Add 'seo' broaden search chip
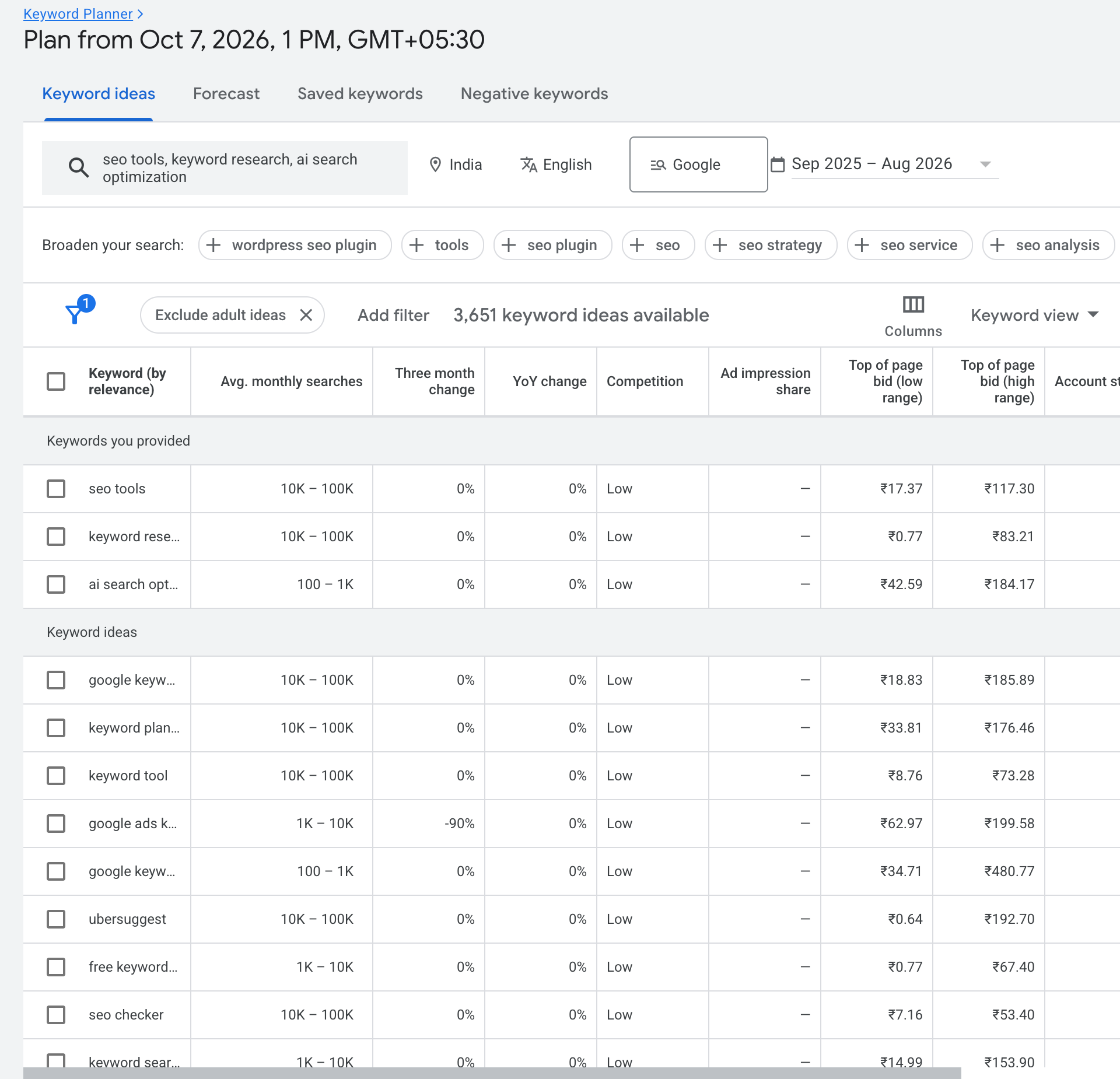The image size is (1120, 1079). pyautogui.click(x=658, y=245)
